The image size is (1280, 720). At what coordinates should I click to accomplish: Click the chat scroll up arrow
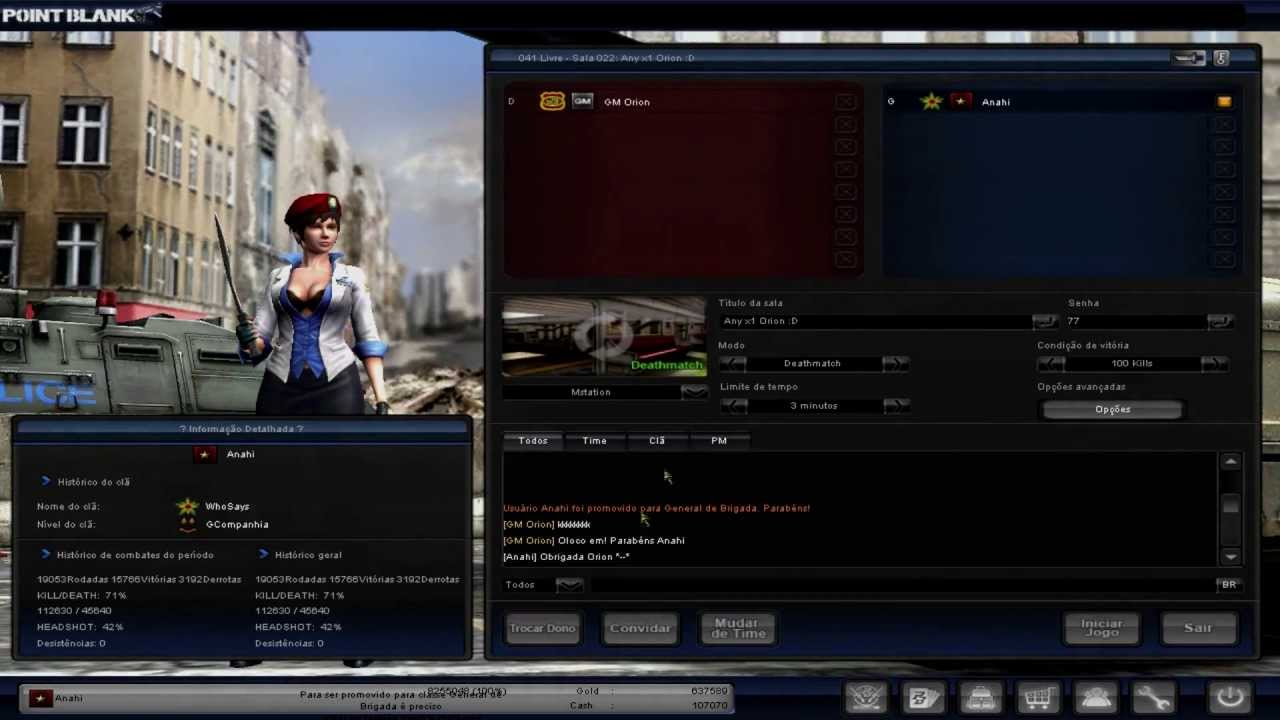[1230, 461]
